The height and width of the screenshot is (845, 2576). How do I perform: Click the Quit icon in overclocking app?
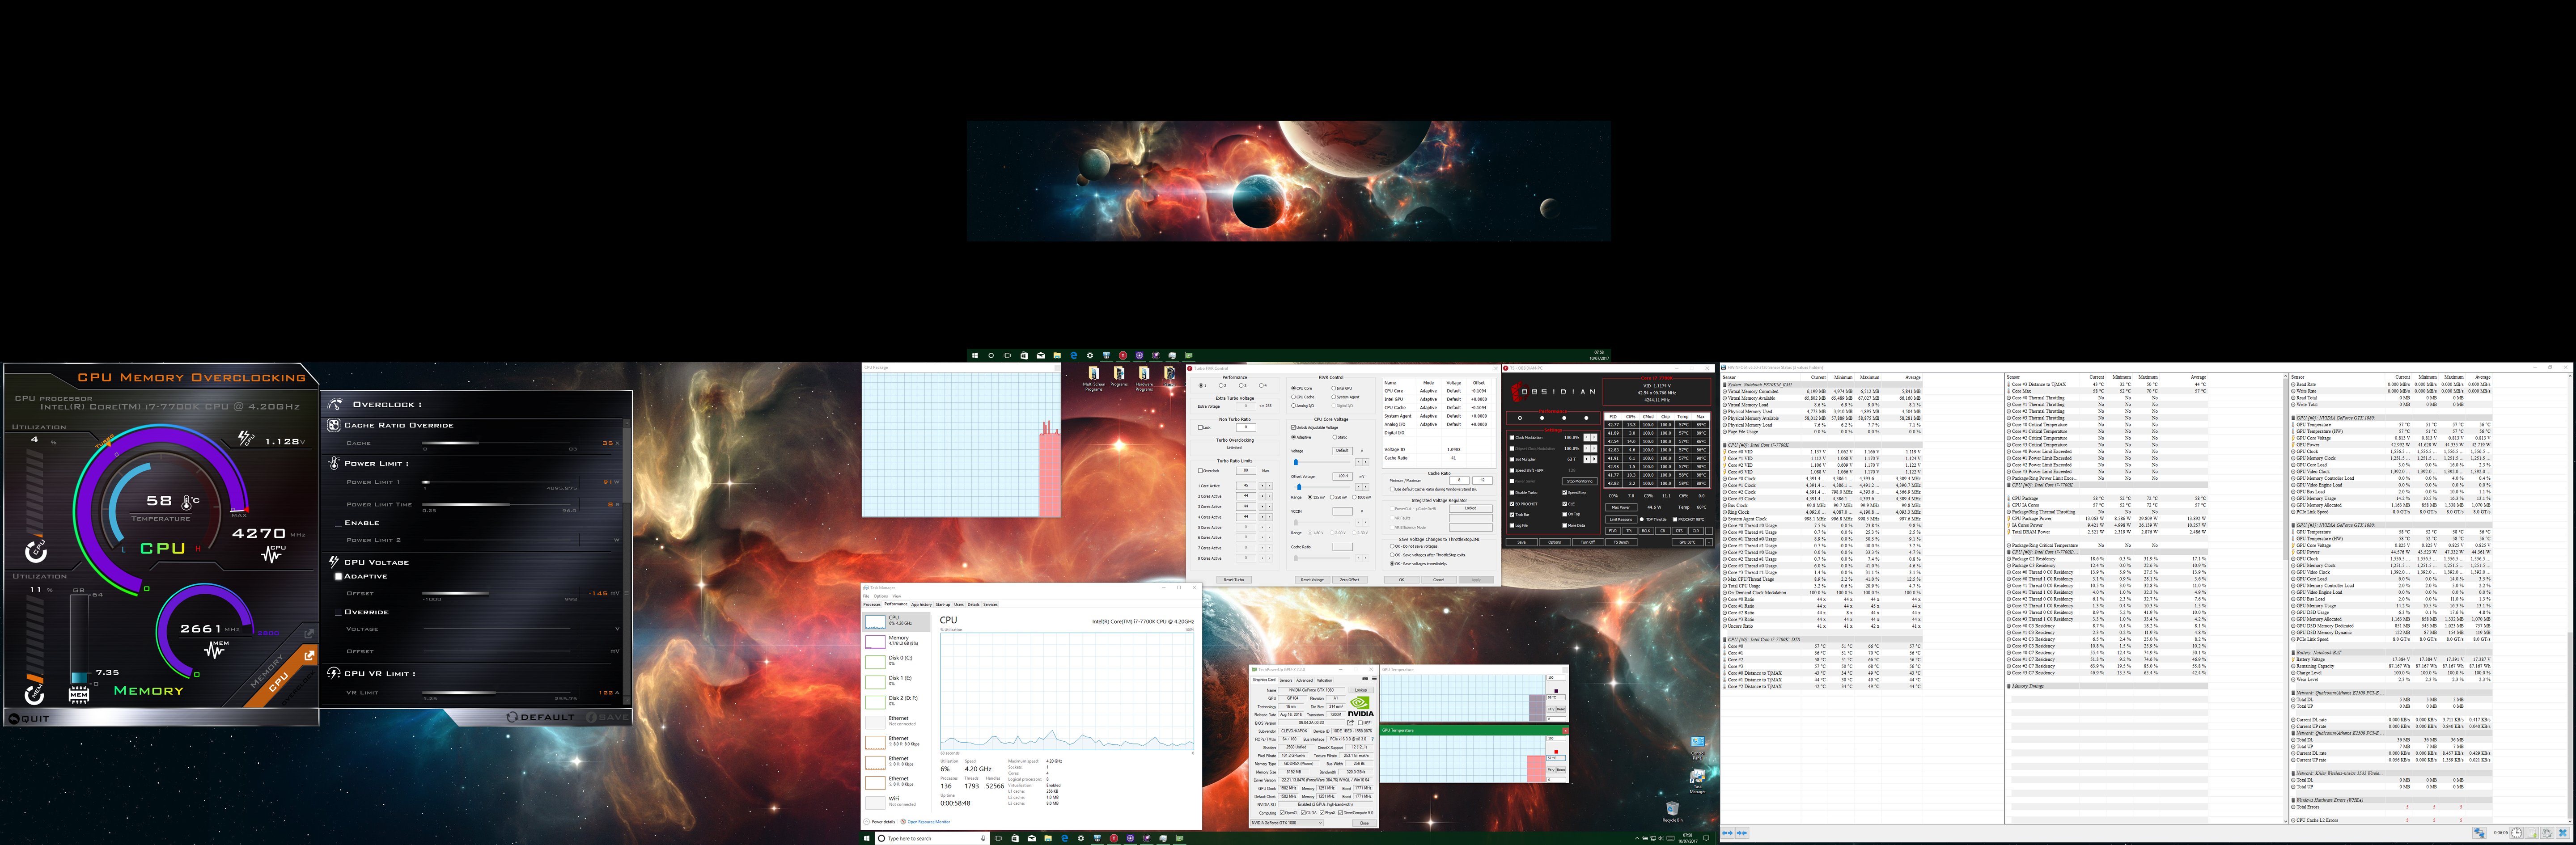tap(14, 720)
